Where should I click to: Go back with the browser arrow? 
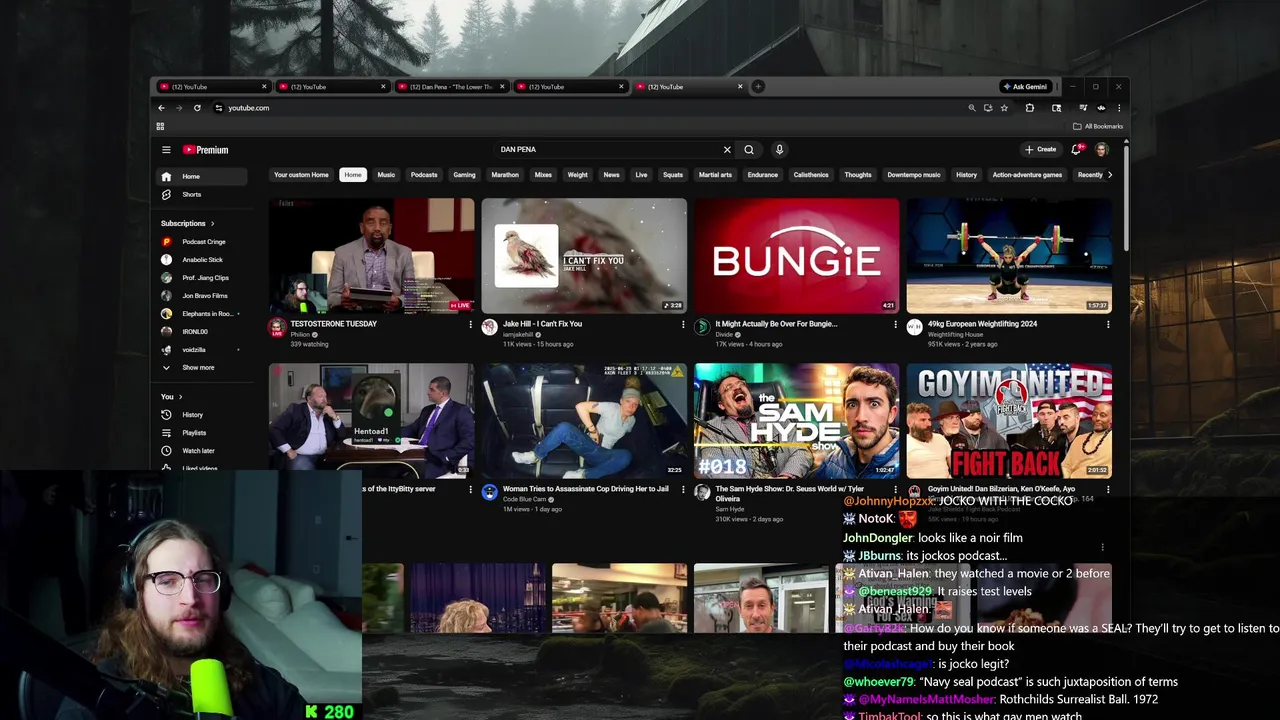pos(161,108)
